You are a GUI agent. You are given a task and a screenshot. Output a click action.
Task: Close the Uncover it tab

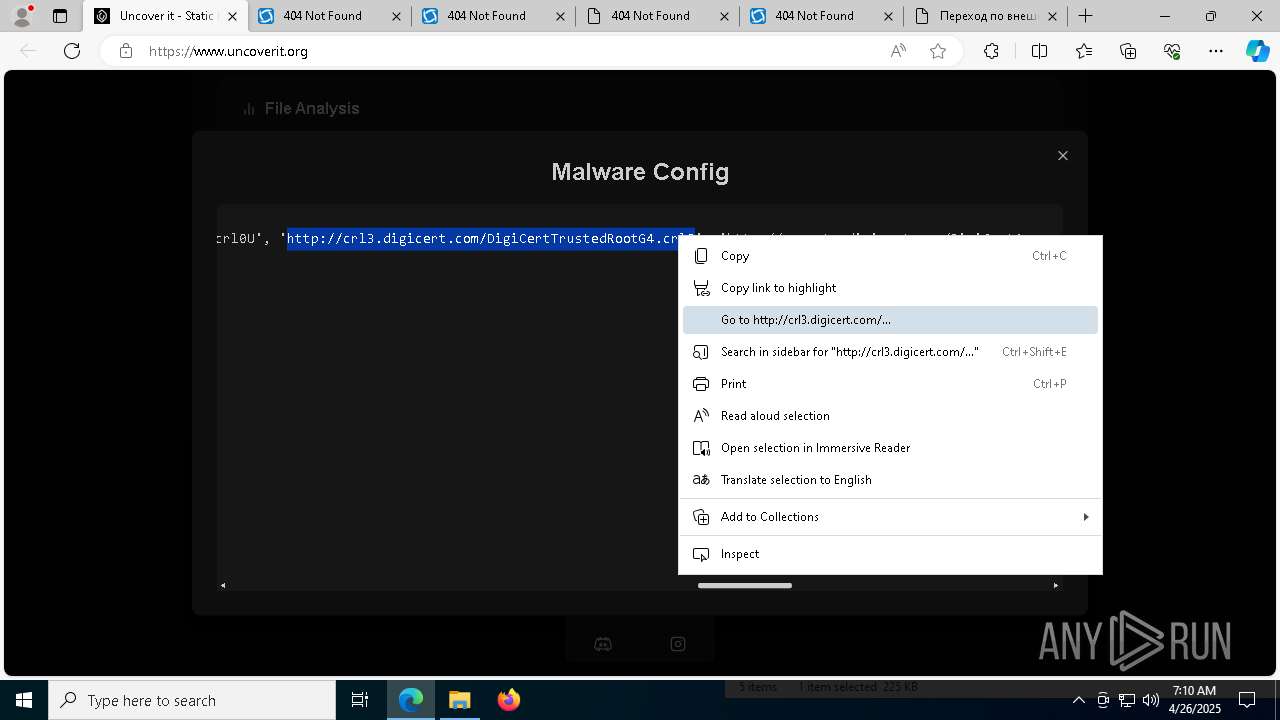[232, 16]
